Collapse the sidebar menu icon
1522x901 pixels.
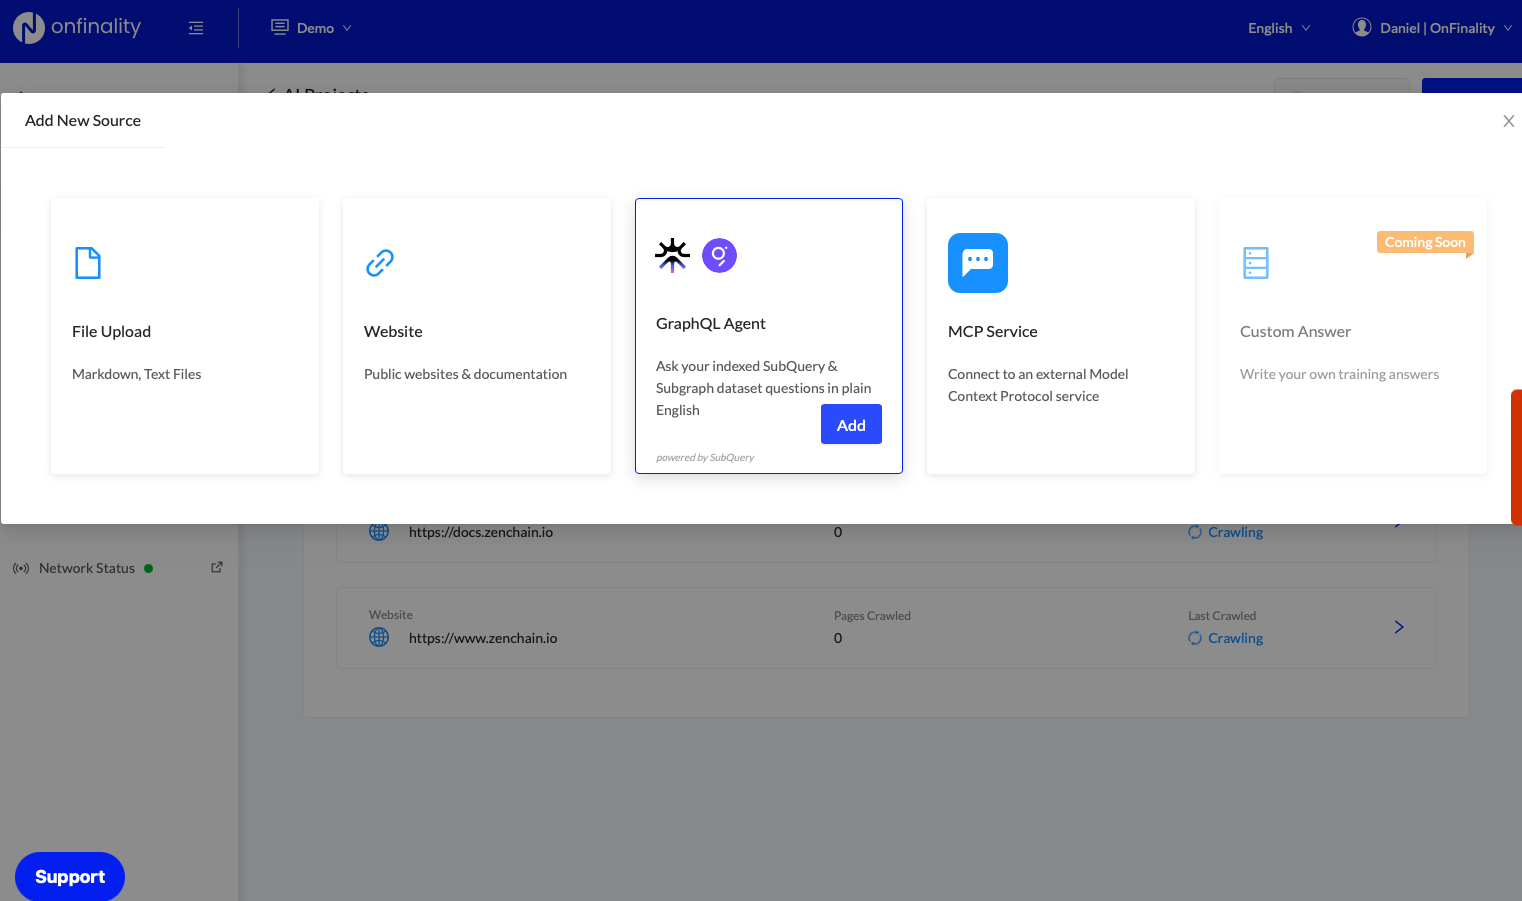click(x=196, y=28)
